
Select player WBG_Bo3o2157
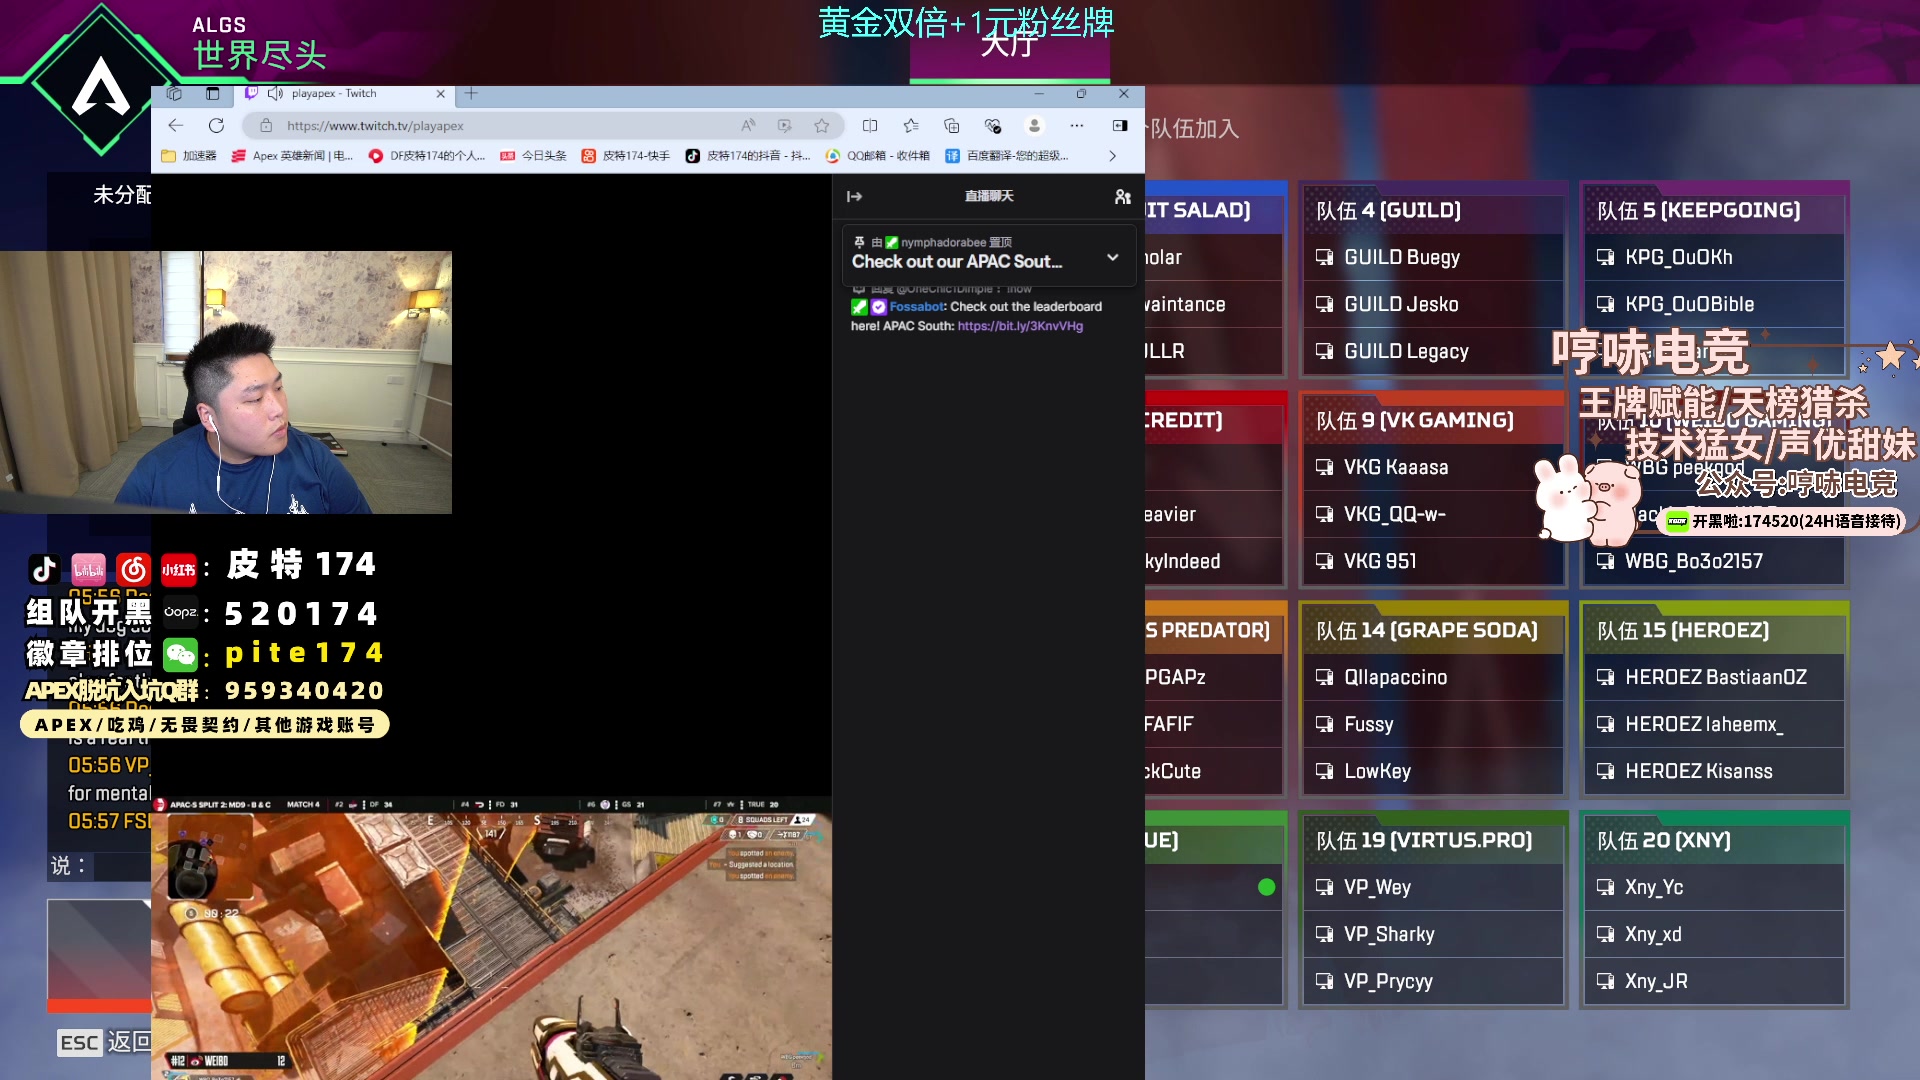coord(1714,561)
